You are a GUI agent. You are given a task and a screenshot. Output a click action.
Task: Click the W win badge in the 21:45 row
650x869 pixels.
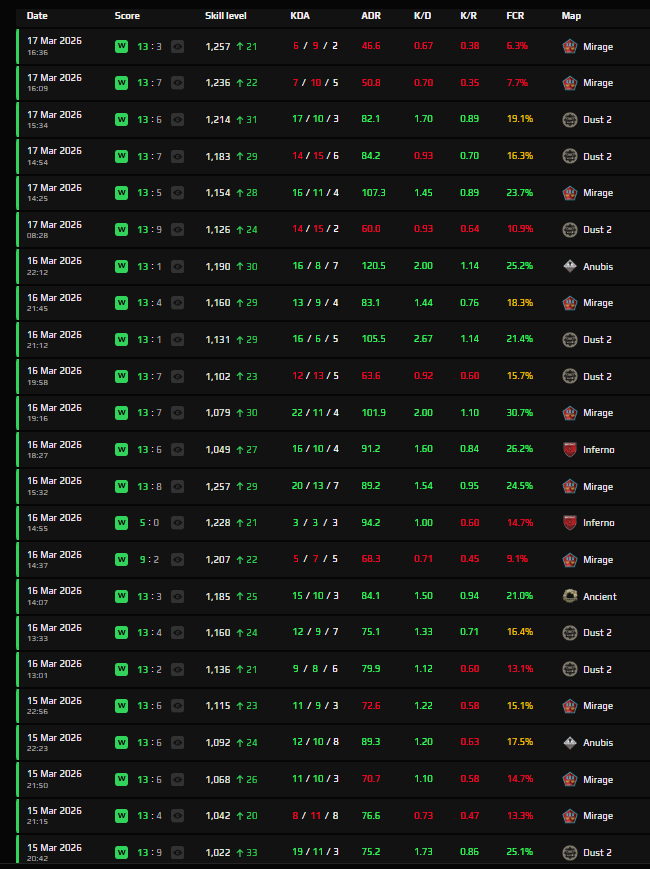coord(121,303)
